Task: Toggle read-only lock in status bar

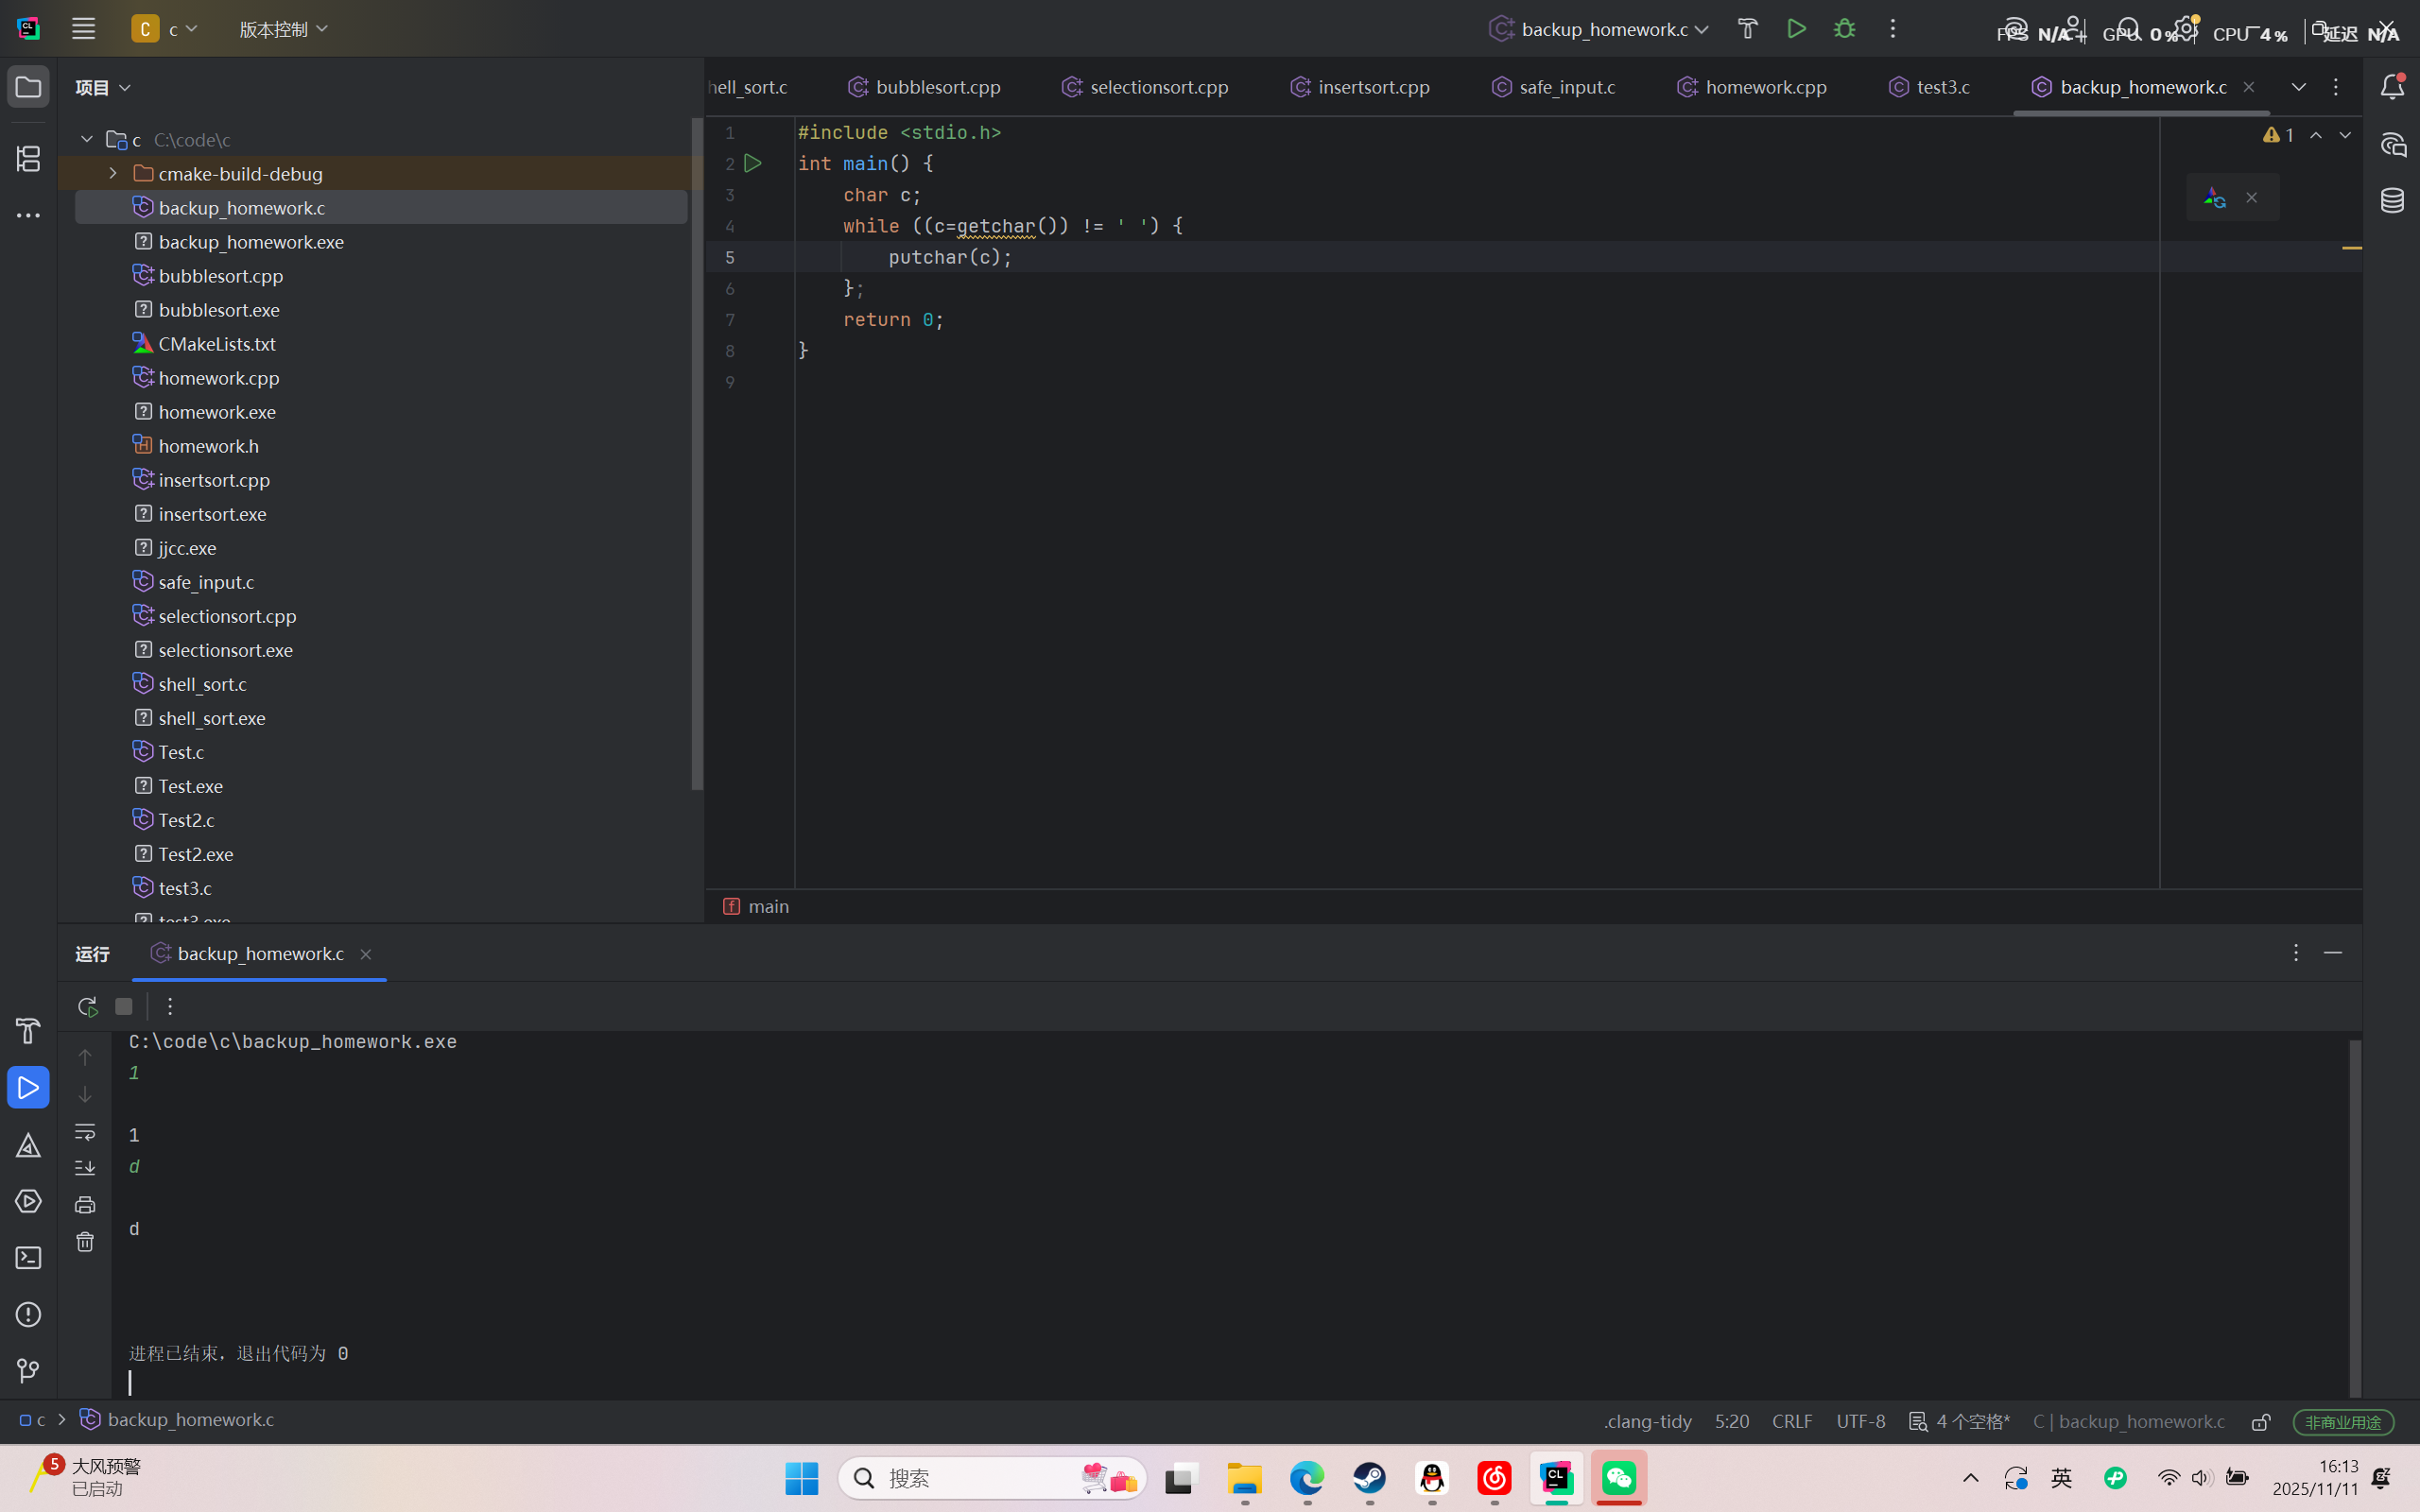Action: 2260,1421
